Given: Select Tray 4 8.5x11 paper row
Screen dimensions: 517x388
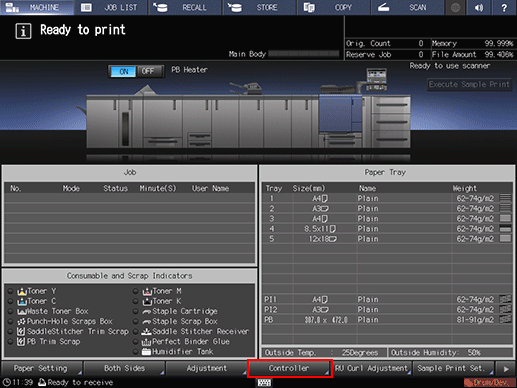Looking at the screenshot, I should (x=387, y=229).
